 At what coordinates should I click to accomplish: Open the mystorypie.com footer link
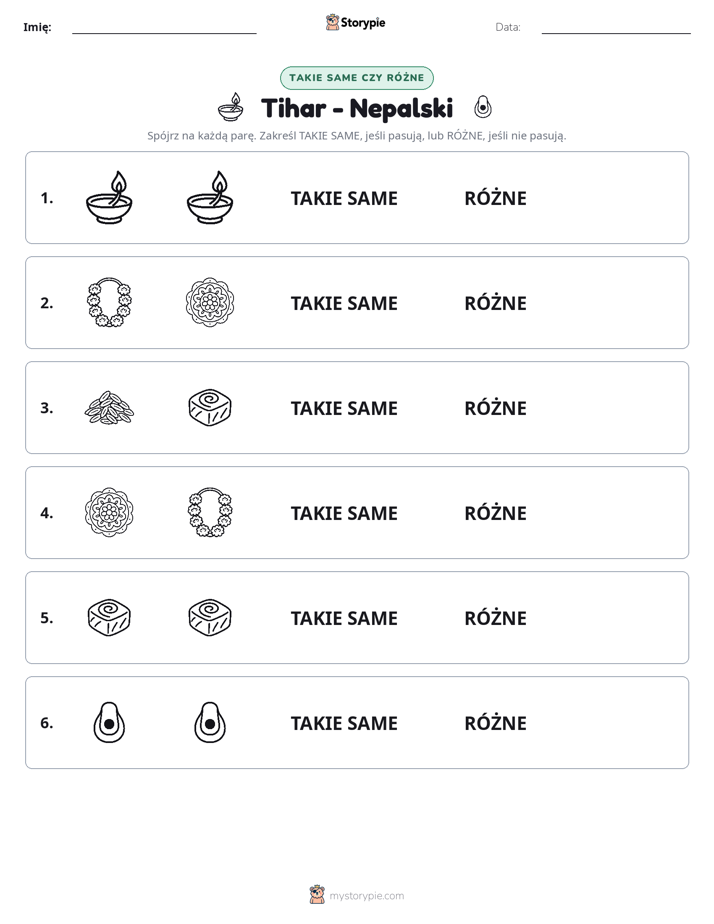click(x=357, y=895)
